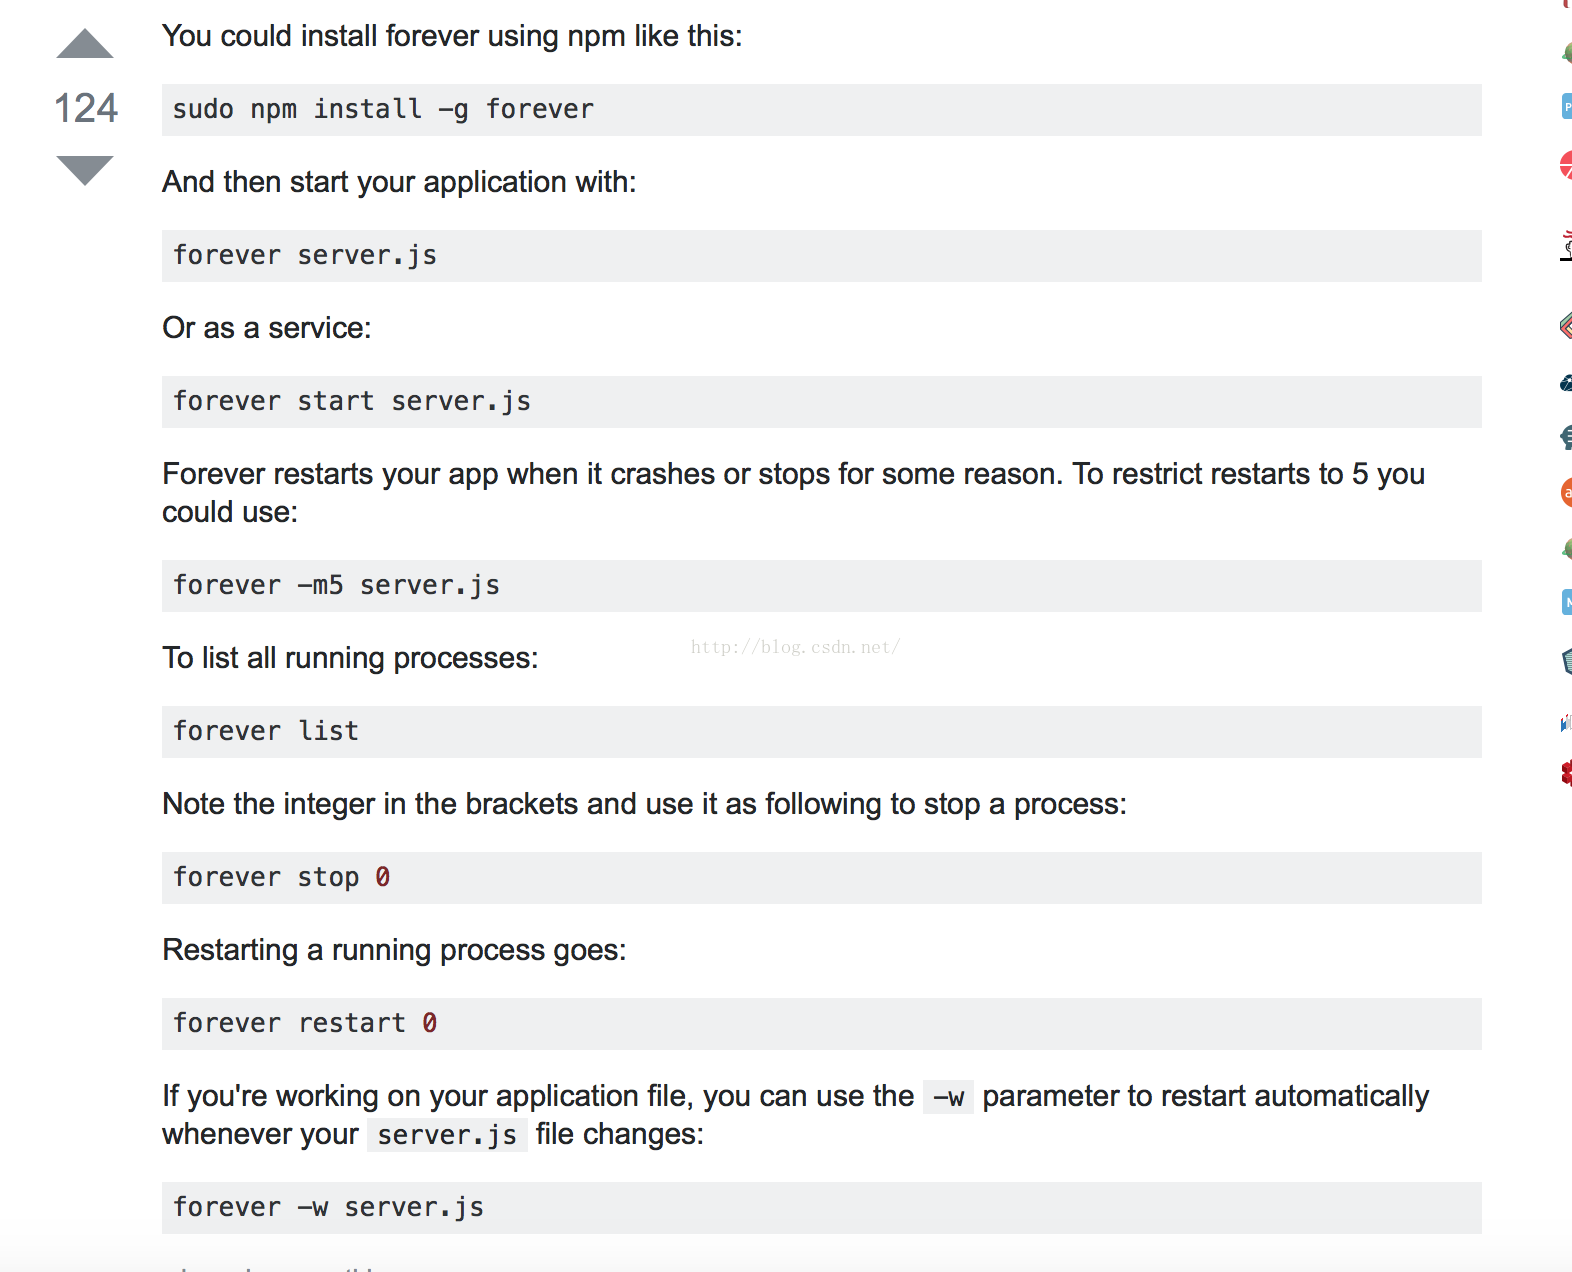Open the orange circle 'a' icon at right
Screen dimensions: 1572x1272
(1566, 492)
